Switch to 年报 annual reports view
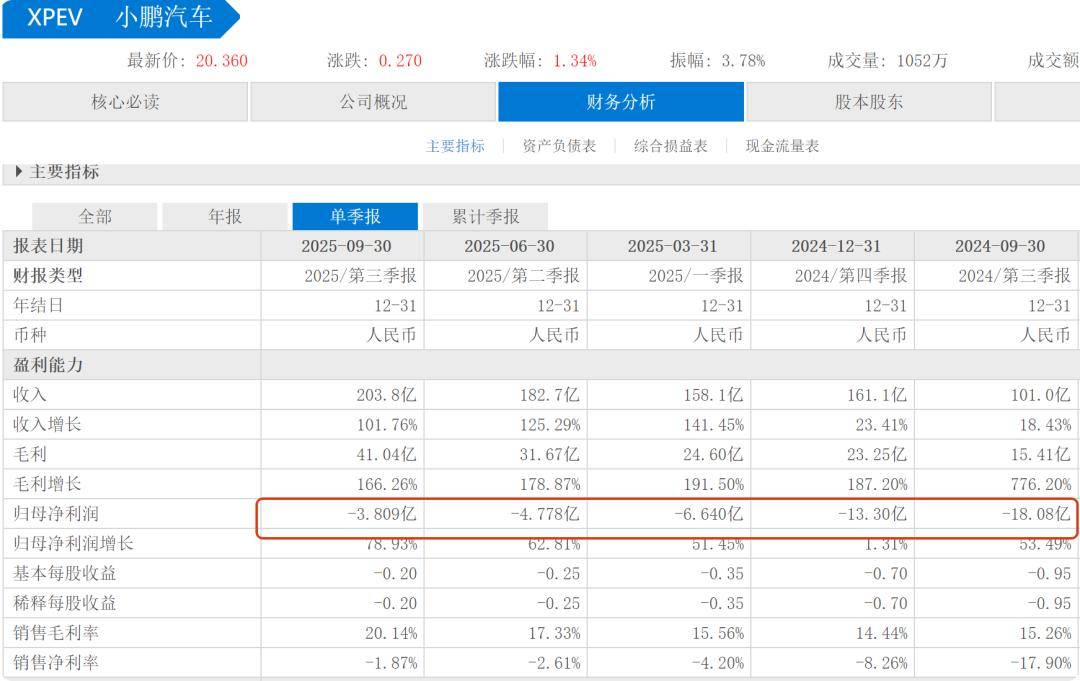Screen dimensions: 1080x681 tap(224, 216)
